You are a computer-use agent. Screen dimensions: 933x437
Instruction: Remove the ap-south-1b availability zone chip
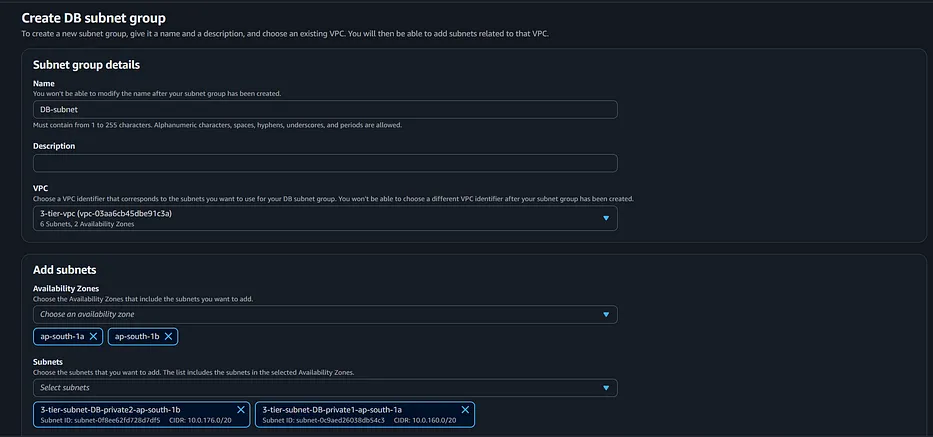168,336
